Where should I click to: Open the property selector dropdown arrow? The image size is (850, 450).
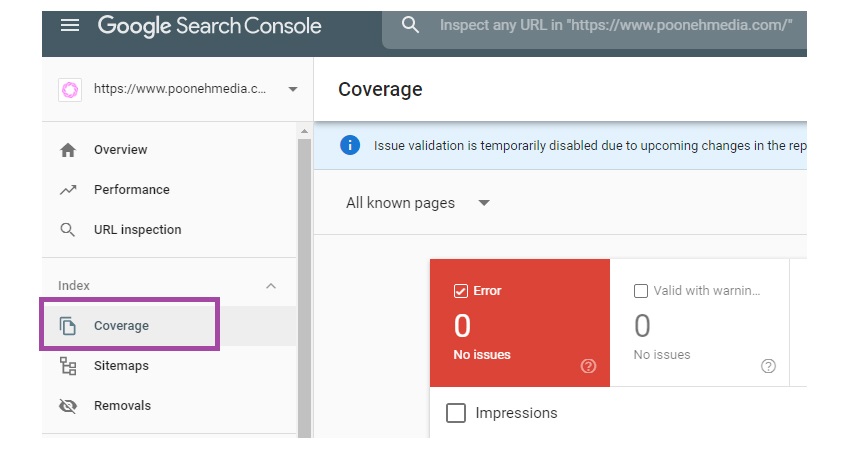coord(293,89)
